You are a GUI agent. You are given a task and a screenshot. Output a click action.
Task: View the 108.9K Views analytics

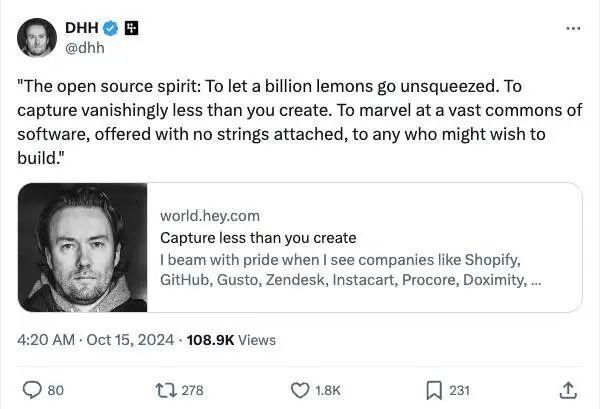point(232,340)
